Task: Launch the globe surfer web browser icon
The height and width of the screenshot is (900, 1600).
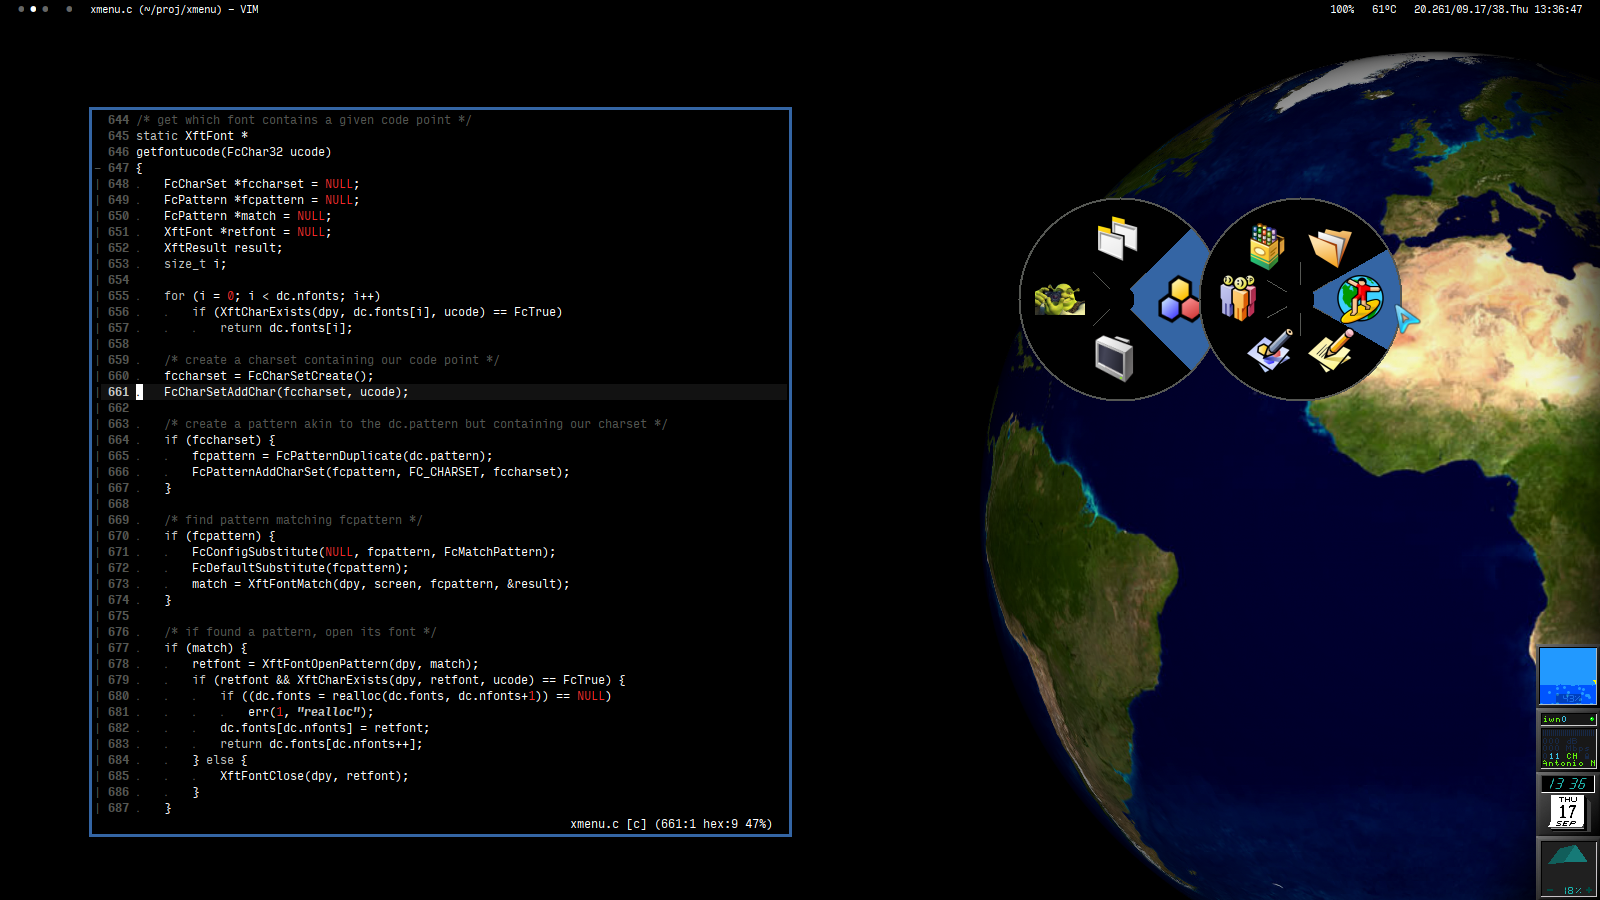Action: point(1360,299)
